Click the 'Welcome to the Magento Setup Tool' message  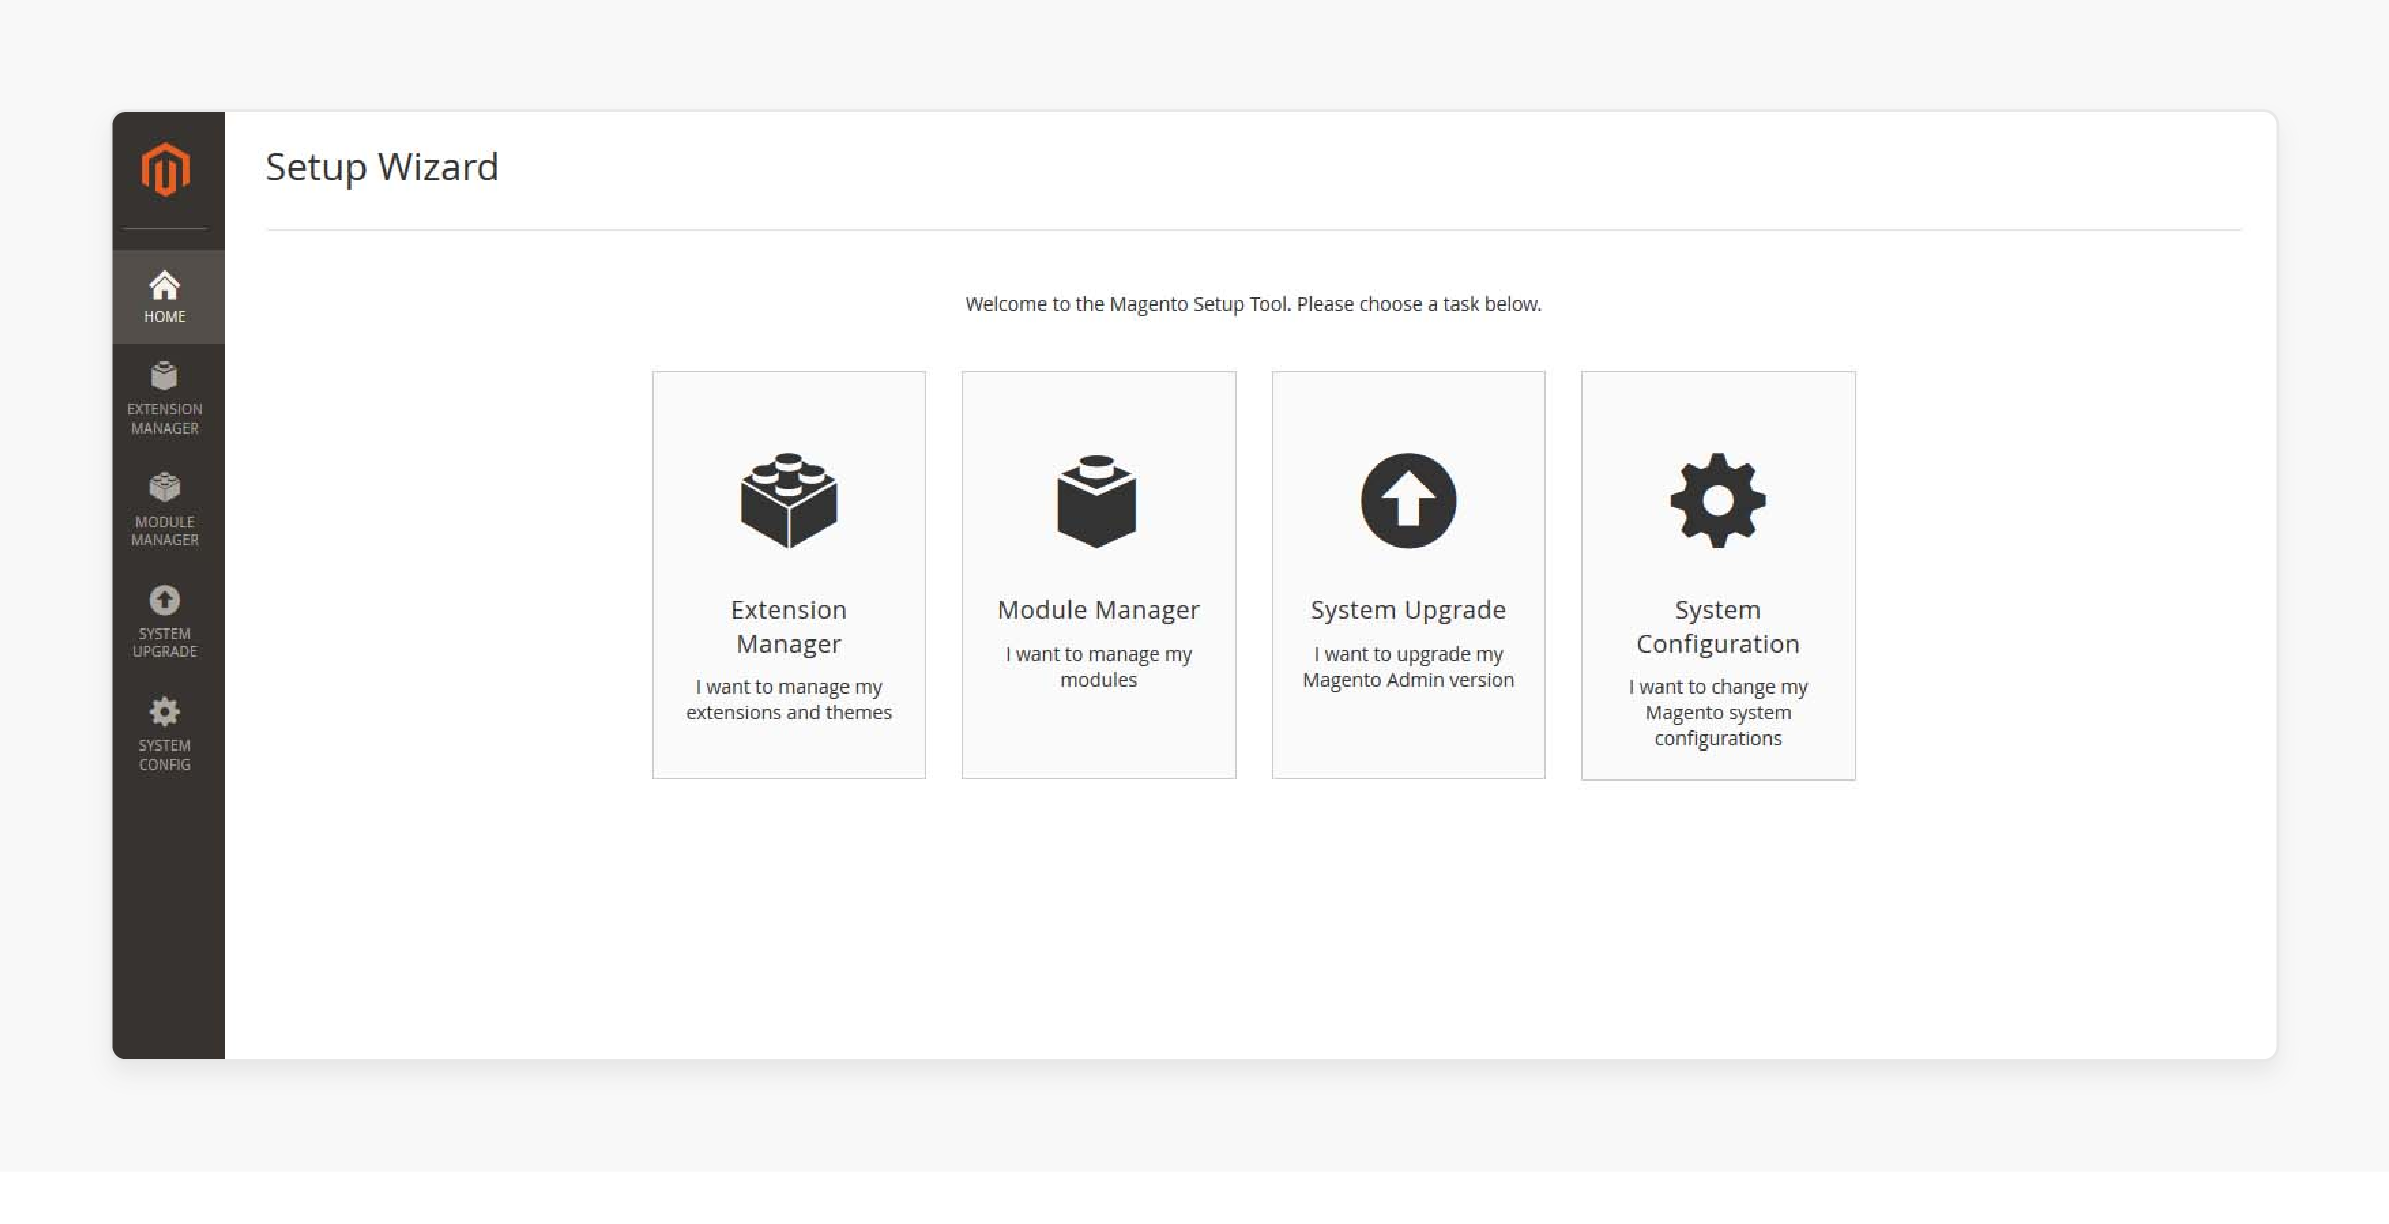click(1253, 304)
